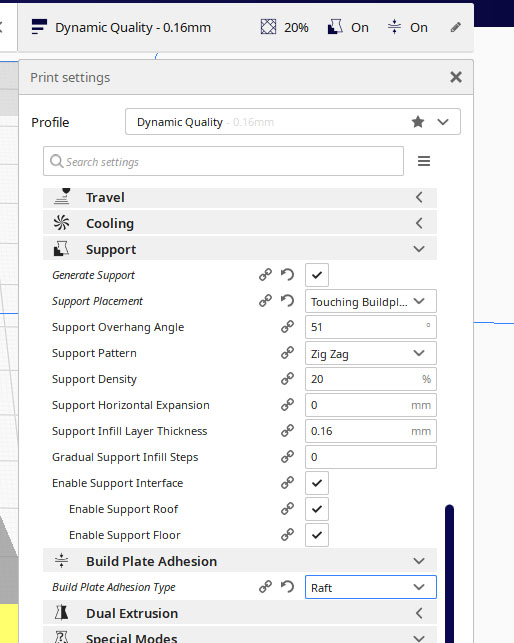Click link icon beside Support Pattern
The height and width of the screenshot is (643, 514).
287,353
